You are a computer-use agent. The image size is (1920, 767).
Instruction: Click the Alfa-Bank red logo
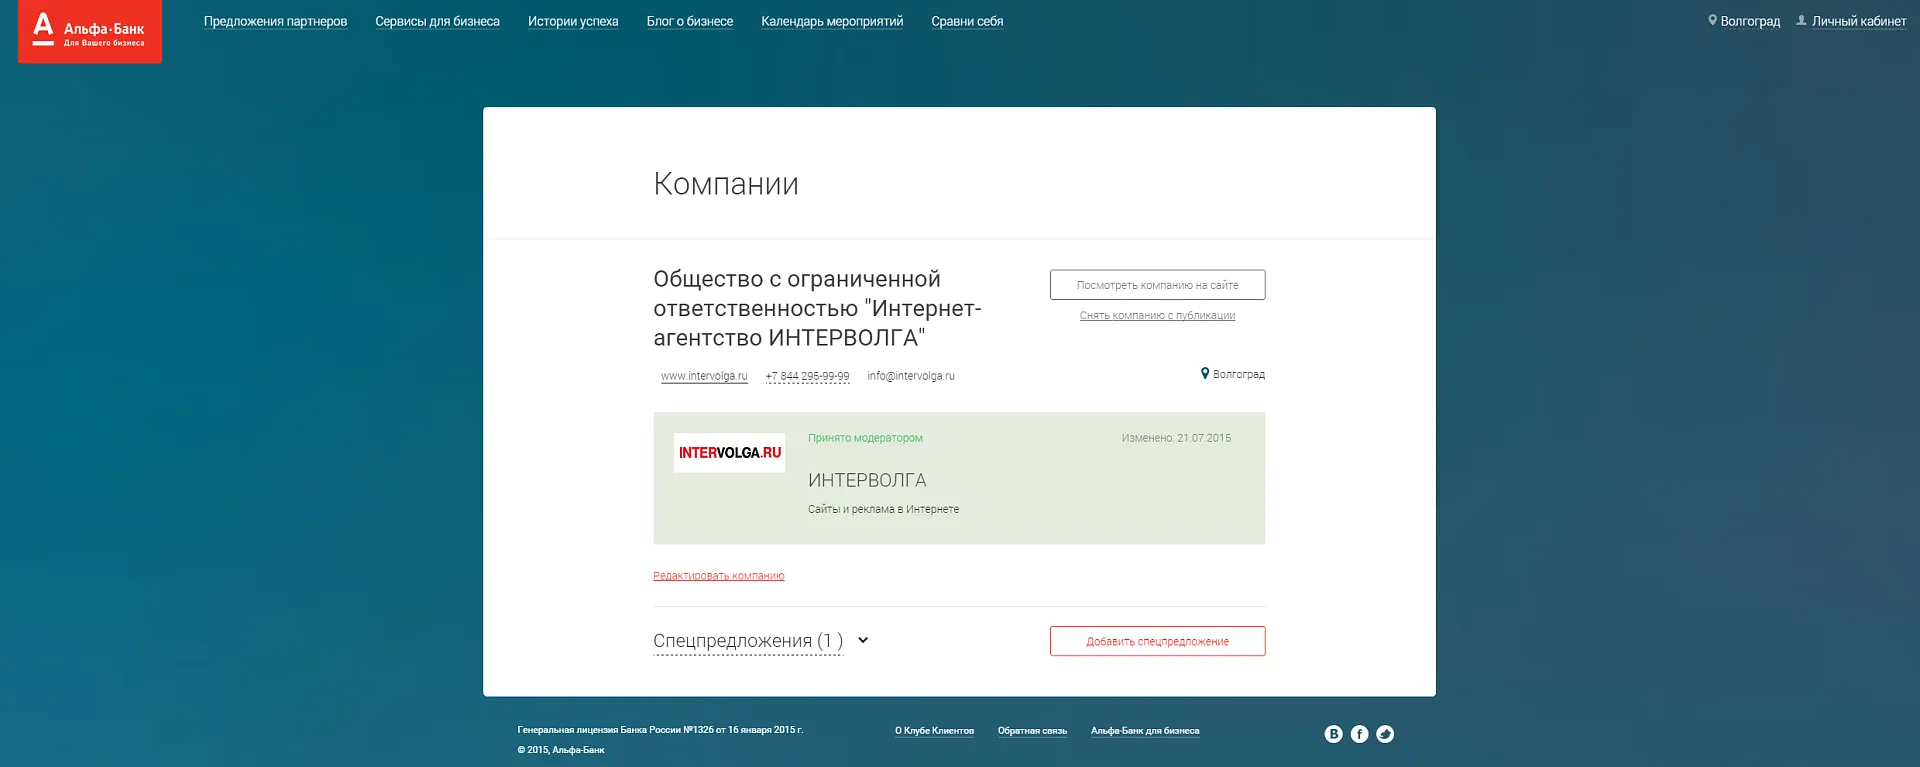pos(90,31)
